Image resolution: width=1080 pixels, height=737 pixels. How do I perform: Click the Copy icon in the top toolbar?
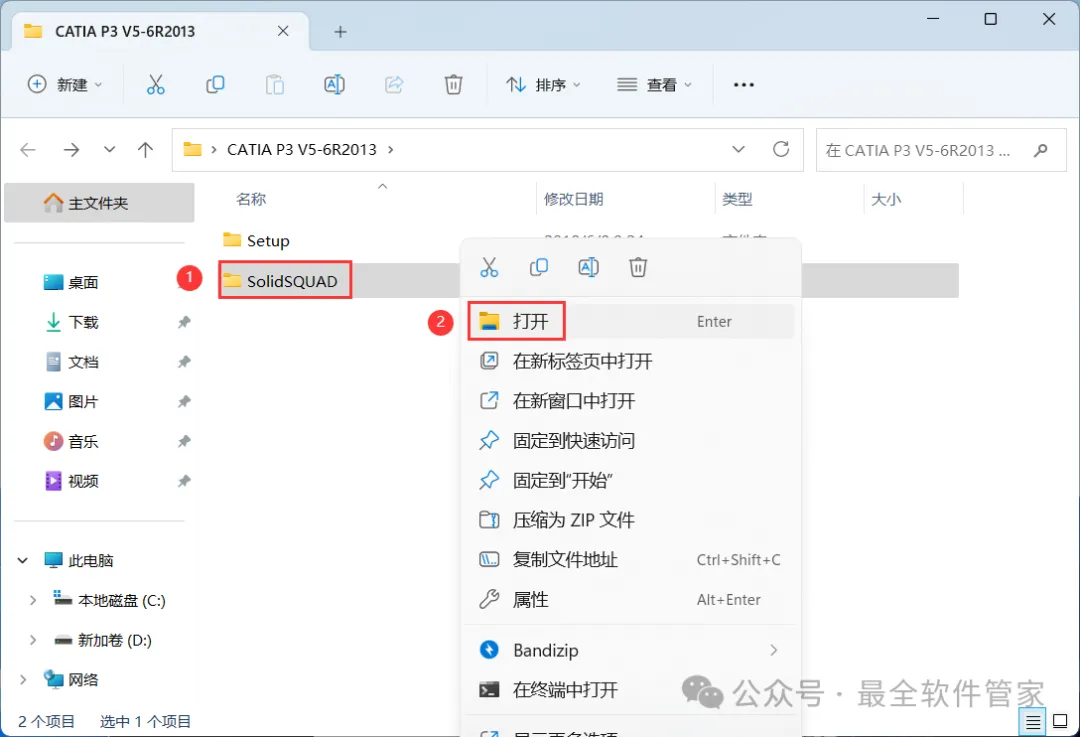tap(215, 85)
